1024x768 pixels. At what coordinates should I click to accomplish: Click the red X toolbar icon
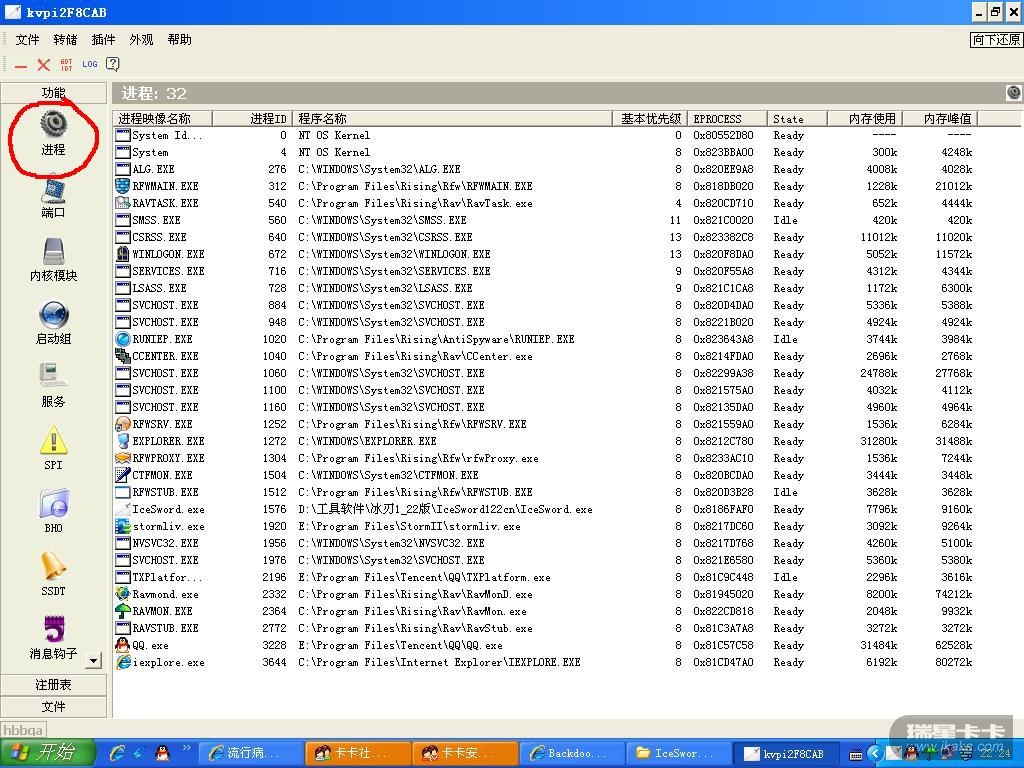44,65
